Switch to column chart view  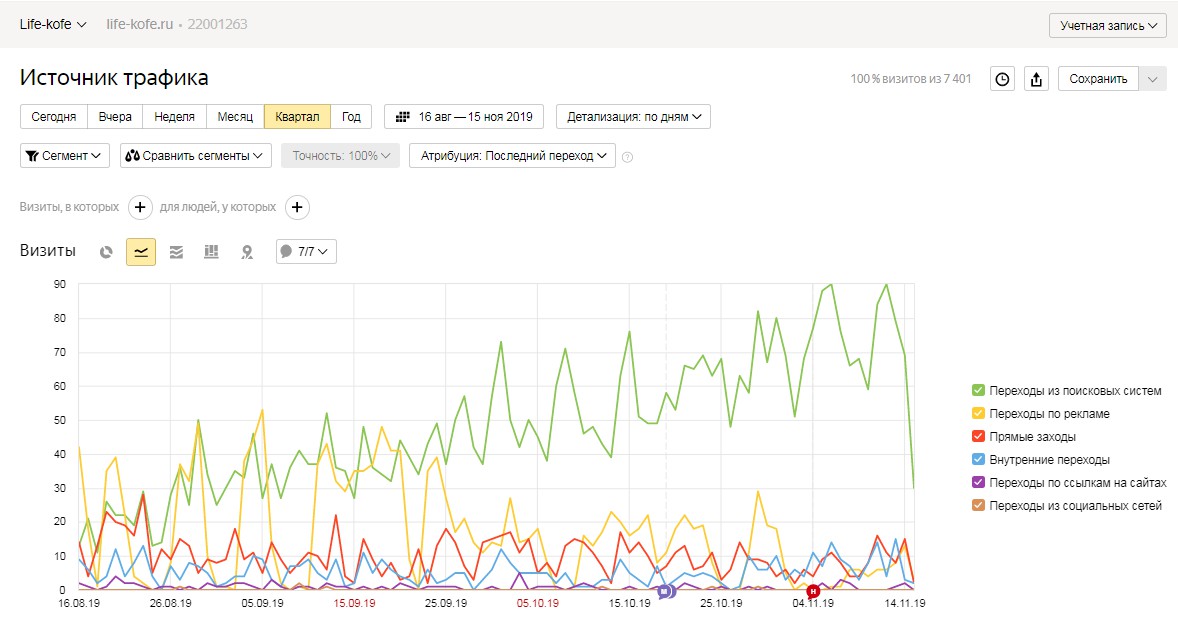point(211,252)
